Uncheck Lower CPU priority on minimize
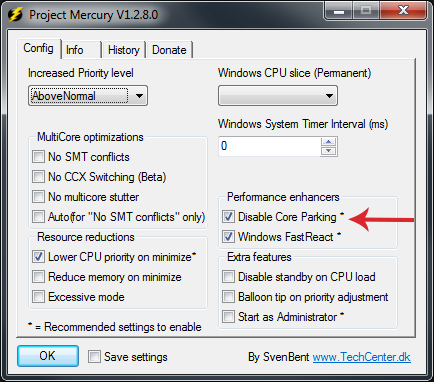The width and height of the screenshot is (434, 382). [x=38, y=257]
